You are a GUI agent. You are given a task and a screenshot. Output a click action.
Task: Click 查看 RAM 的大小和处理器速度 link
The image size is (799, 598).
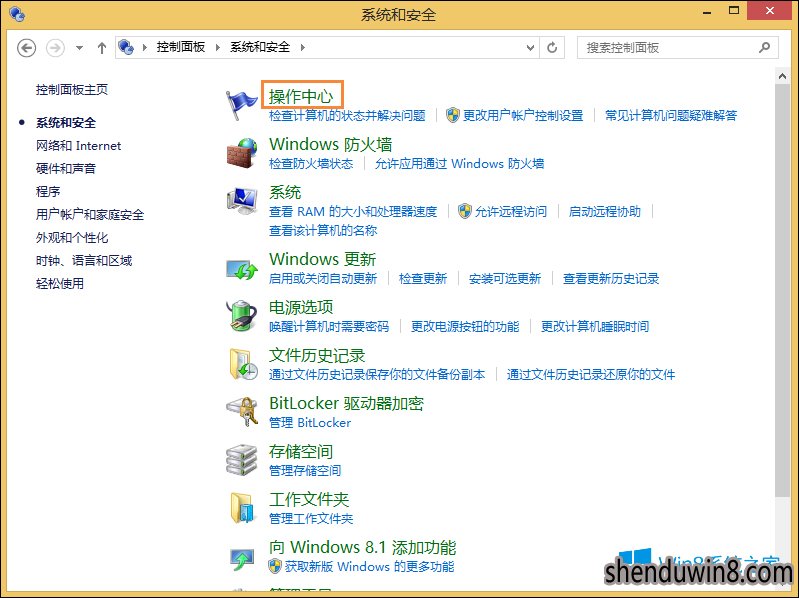pyautogui.click(x=353, y=211)
